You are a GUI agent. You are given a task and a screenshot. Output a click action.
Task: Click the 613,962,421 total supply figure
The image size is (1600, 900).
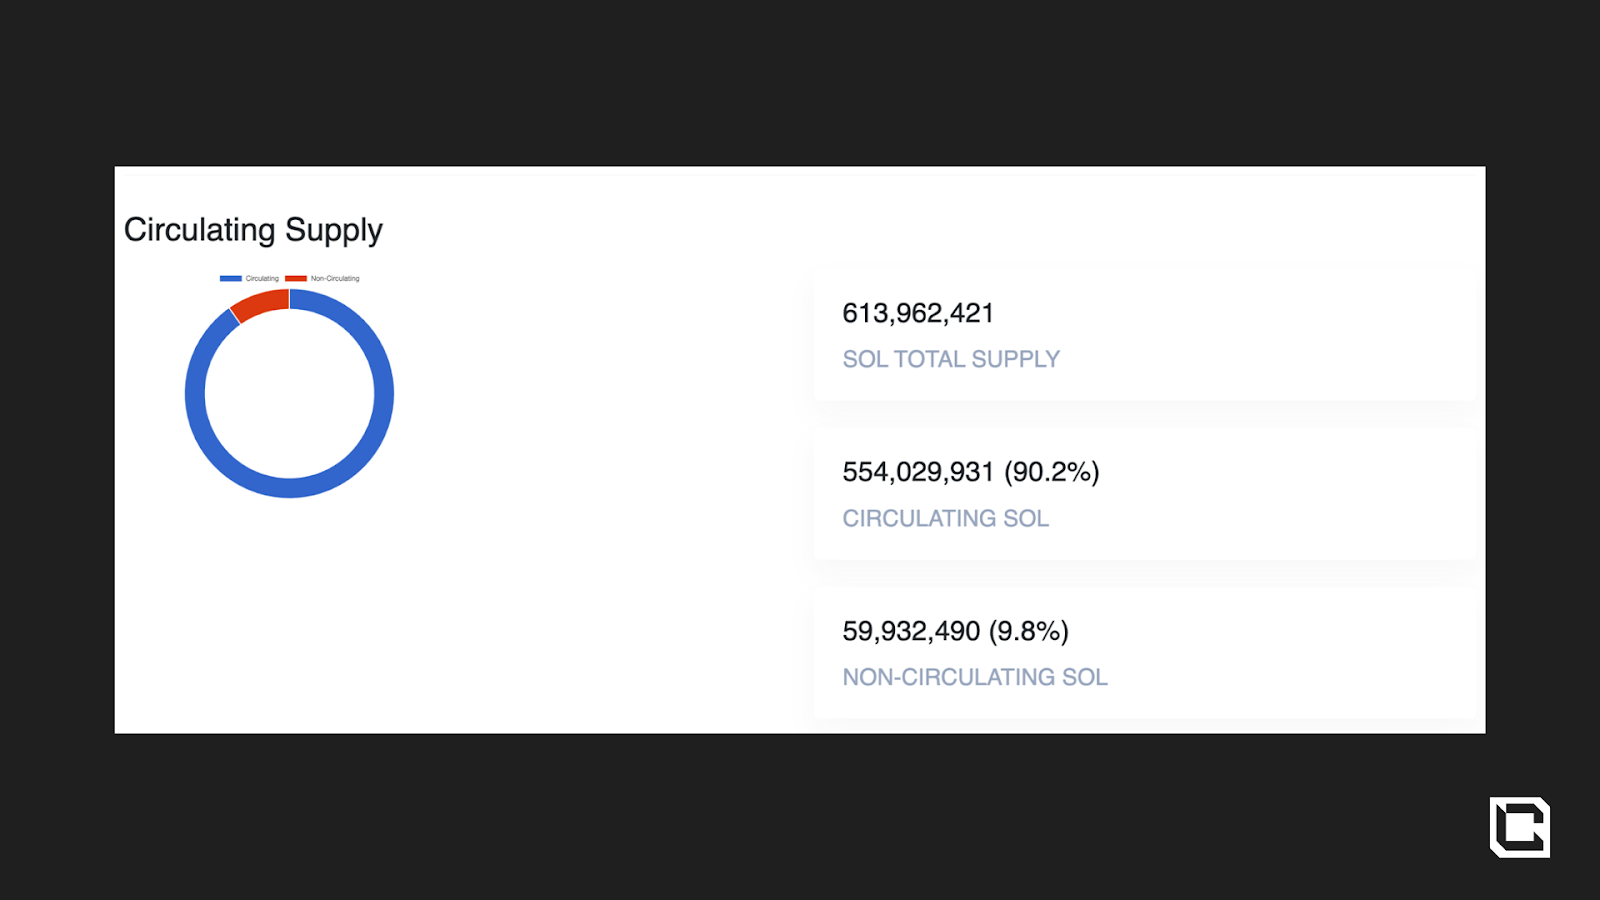click(918, 314)
